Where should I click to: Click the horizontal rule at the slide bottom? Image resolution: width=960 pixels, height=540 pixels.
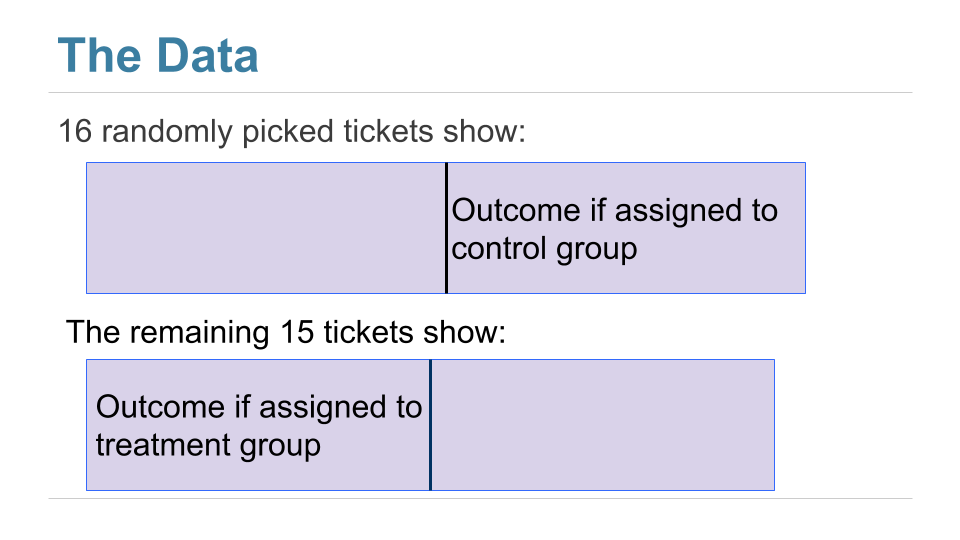pos(480,498)
